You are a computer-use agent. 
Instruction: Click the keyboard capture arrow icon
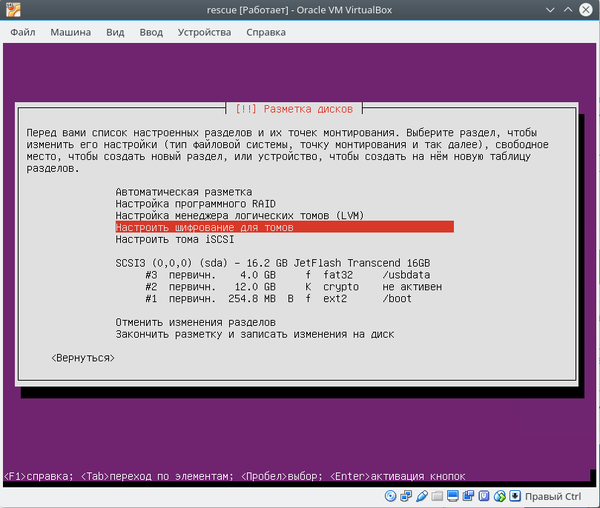click(515, 496)
